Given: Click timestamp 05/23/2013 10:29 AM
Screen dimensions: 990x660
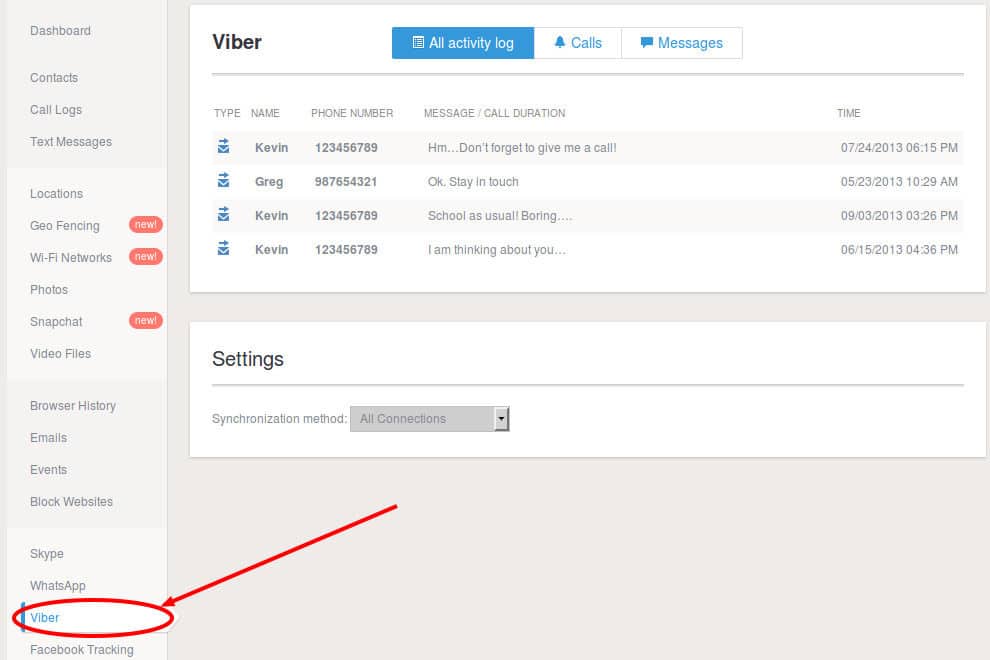Looking at the screenshot, I should tap(899, 182).
